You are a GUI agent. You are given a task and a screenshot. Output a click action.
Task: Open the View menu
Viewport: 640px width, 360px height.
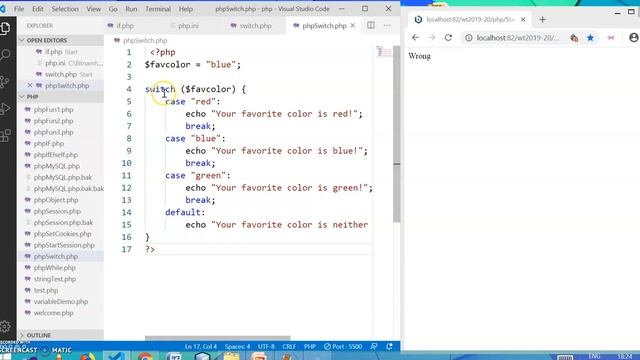pyautogui.click(x=93, y=9)
